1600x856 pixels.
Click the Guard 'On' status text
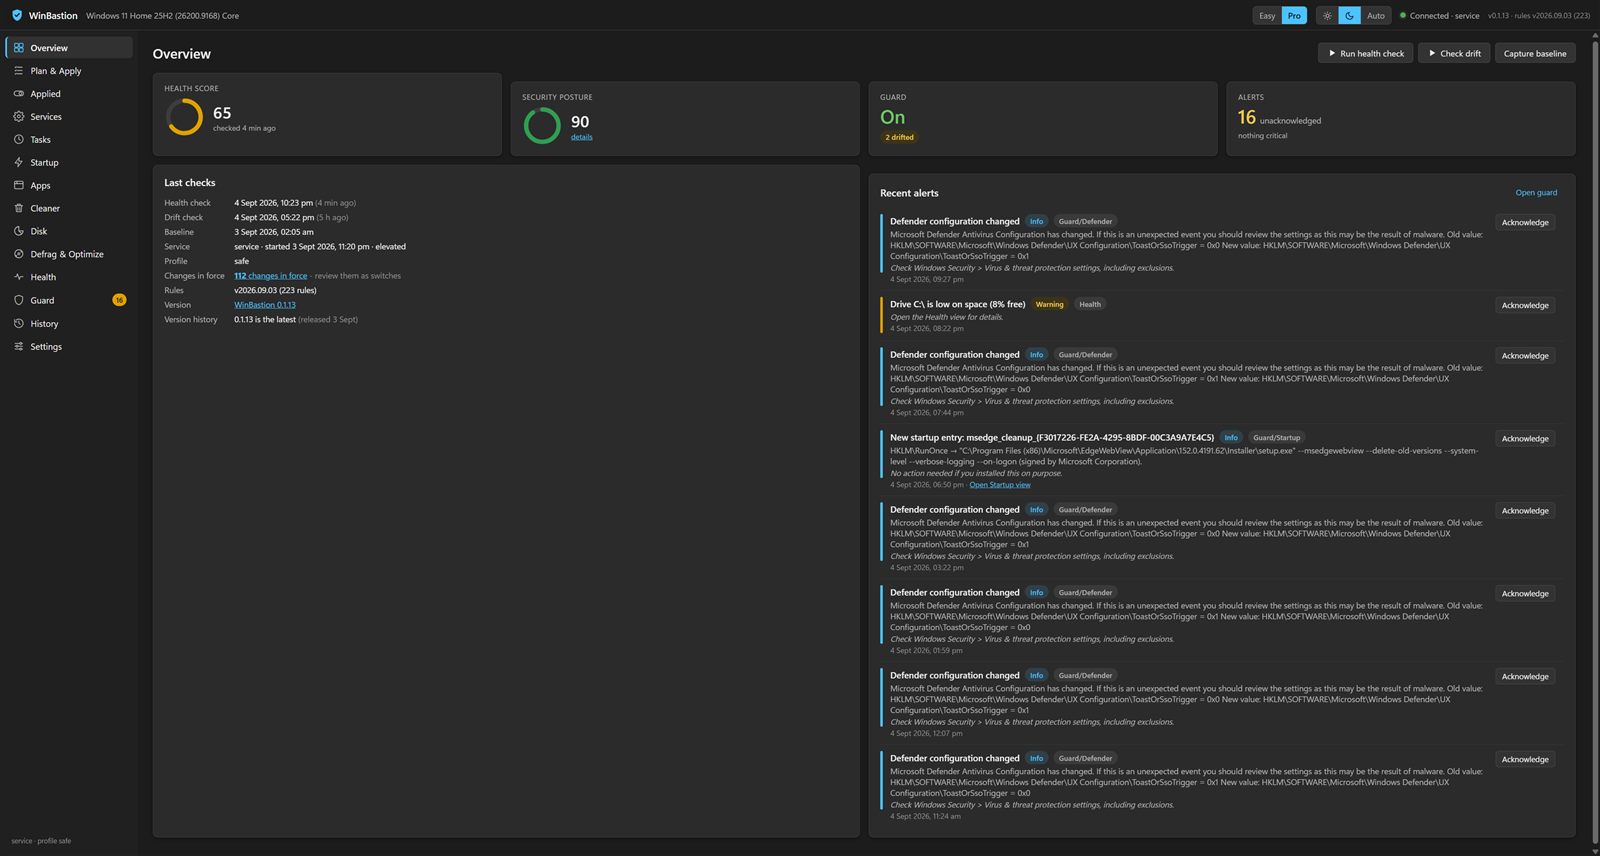pos(892,117)
